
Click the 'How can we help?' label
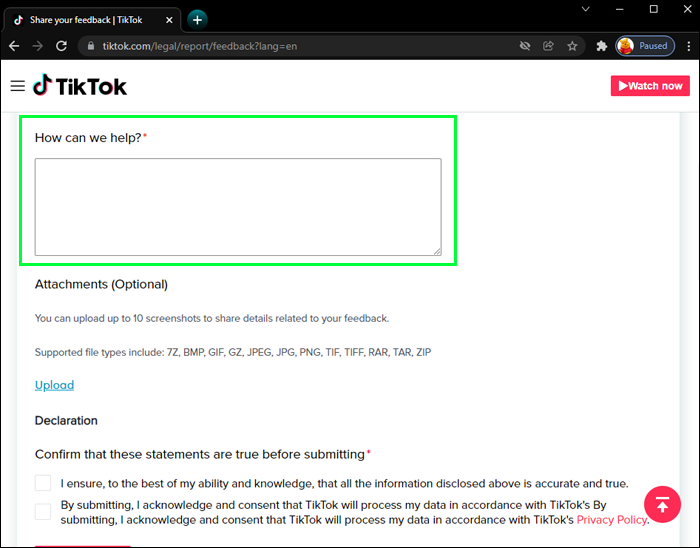click(88, 138)
